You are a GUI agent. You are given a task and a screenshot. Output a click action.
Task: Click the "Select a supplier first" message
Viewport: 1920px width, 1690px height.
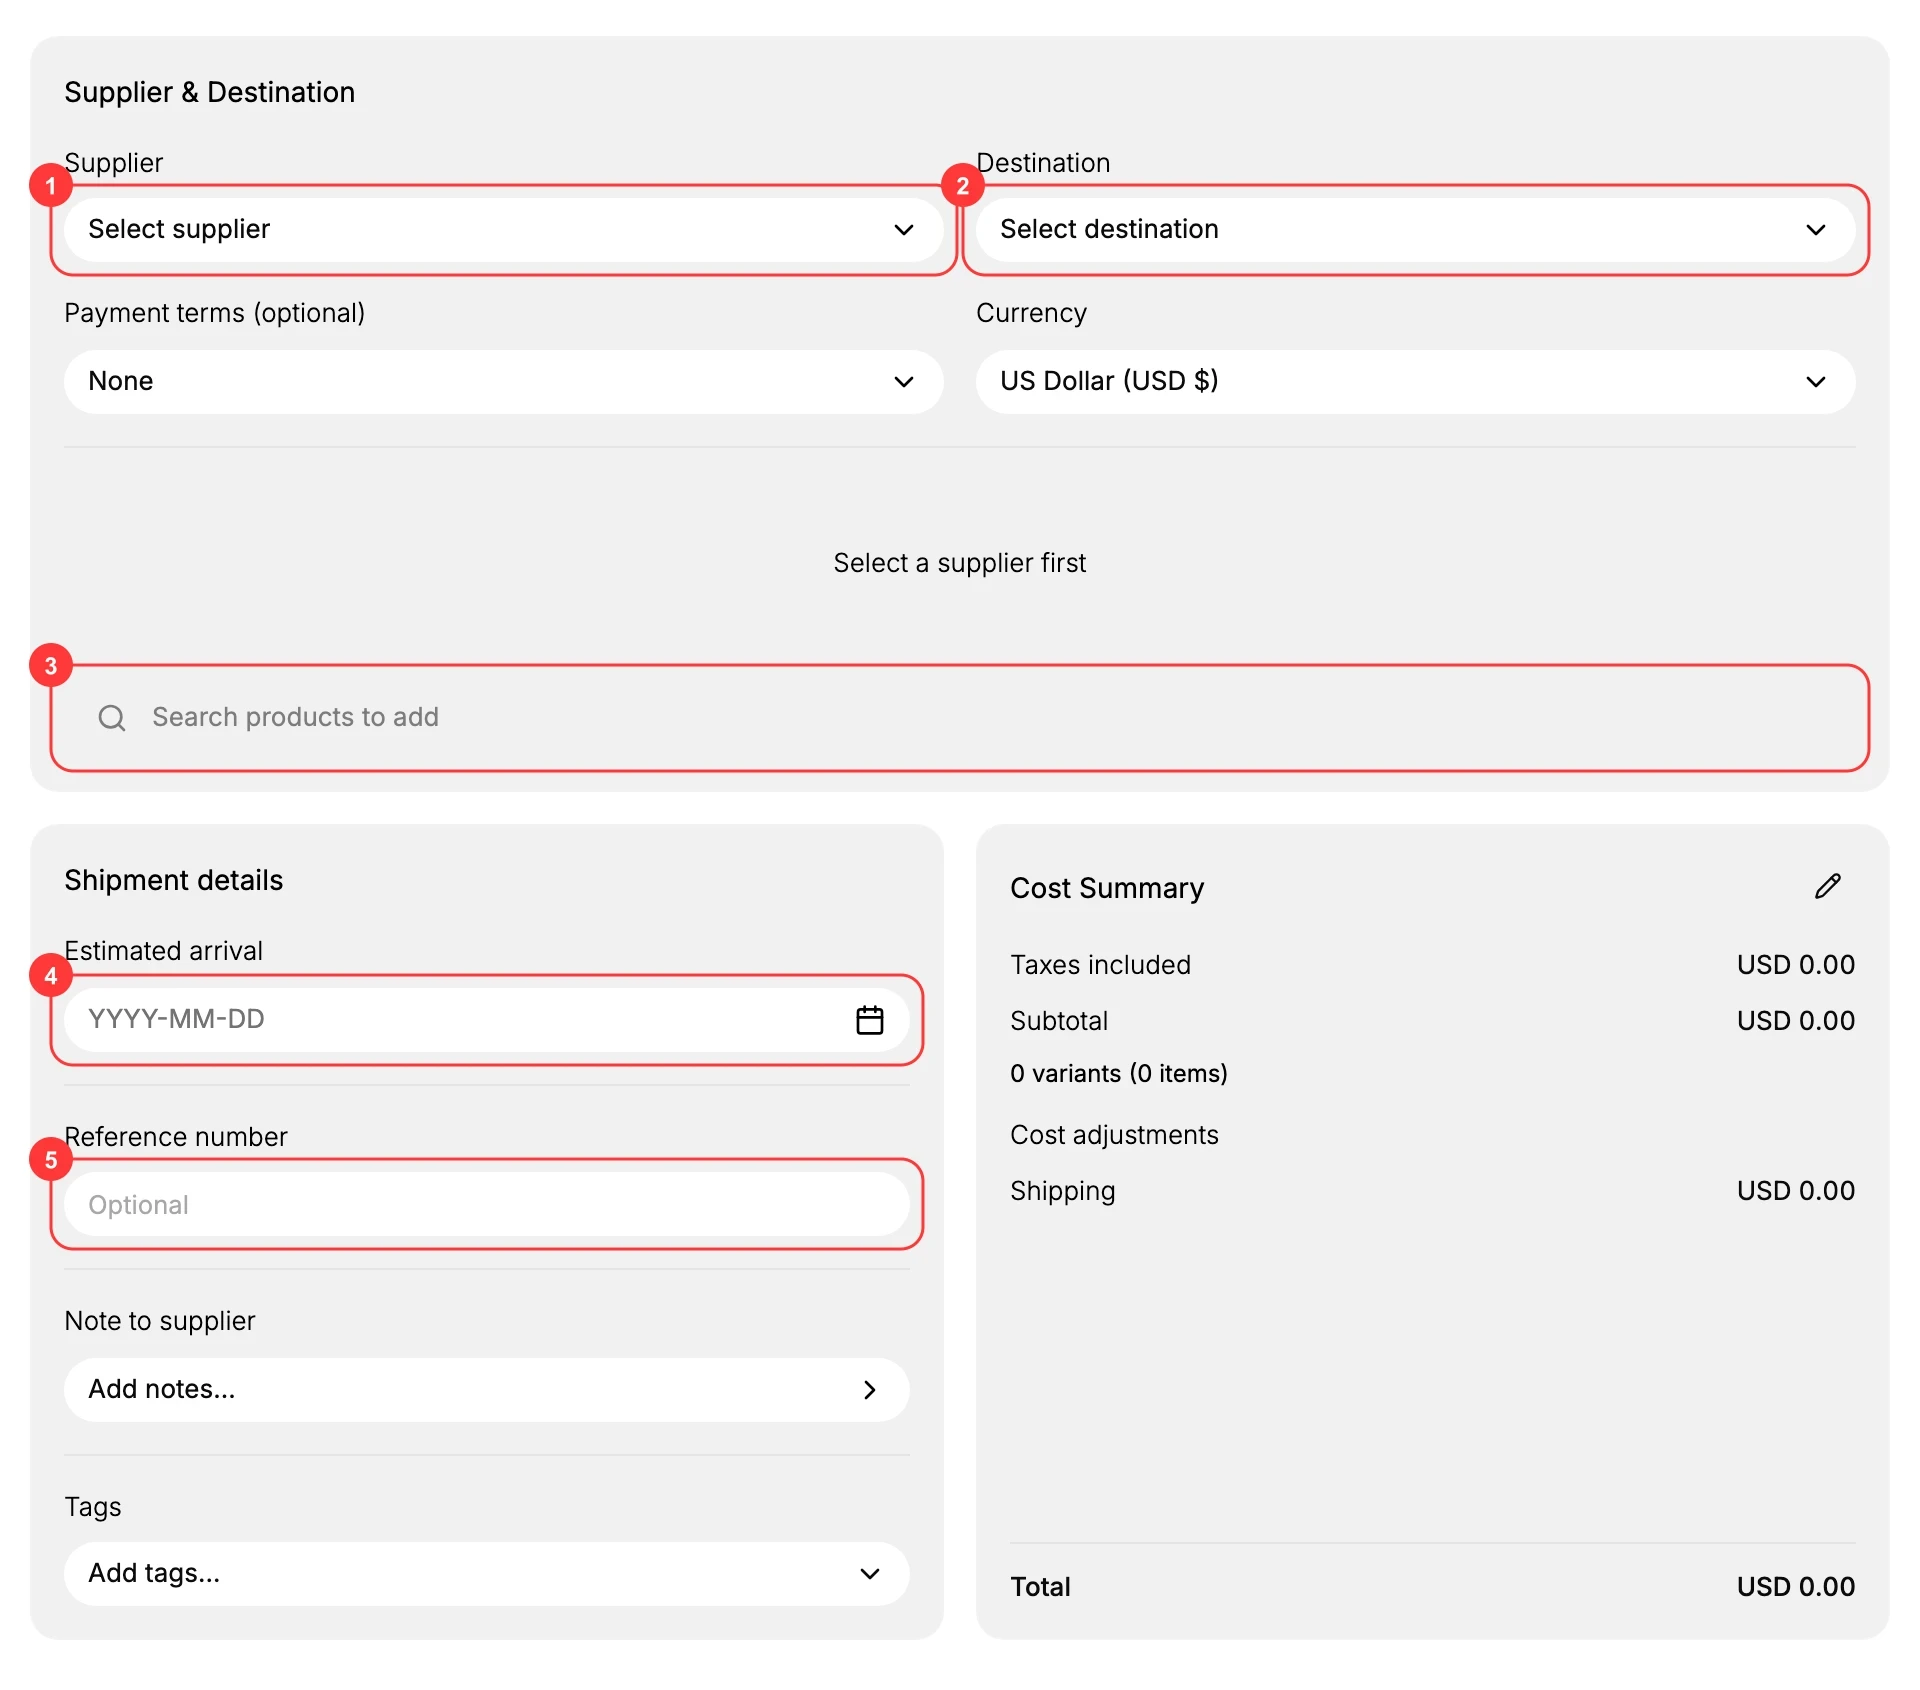coord(960,563)
